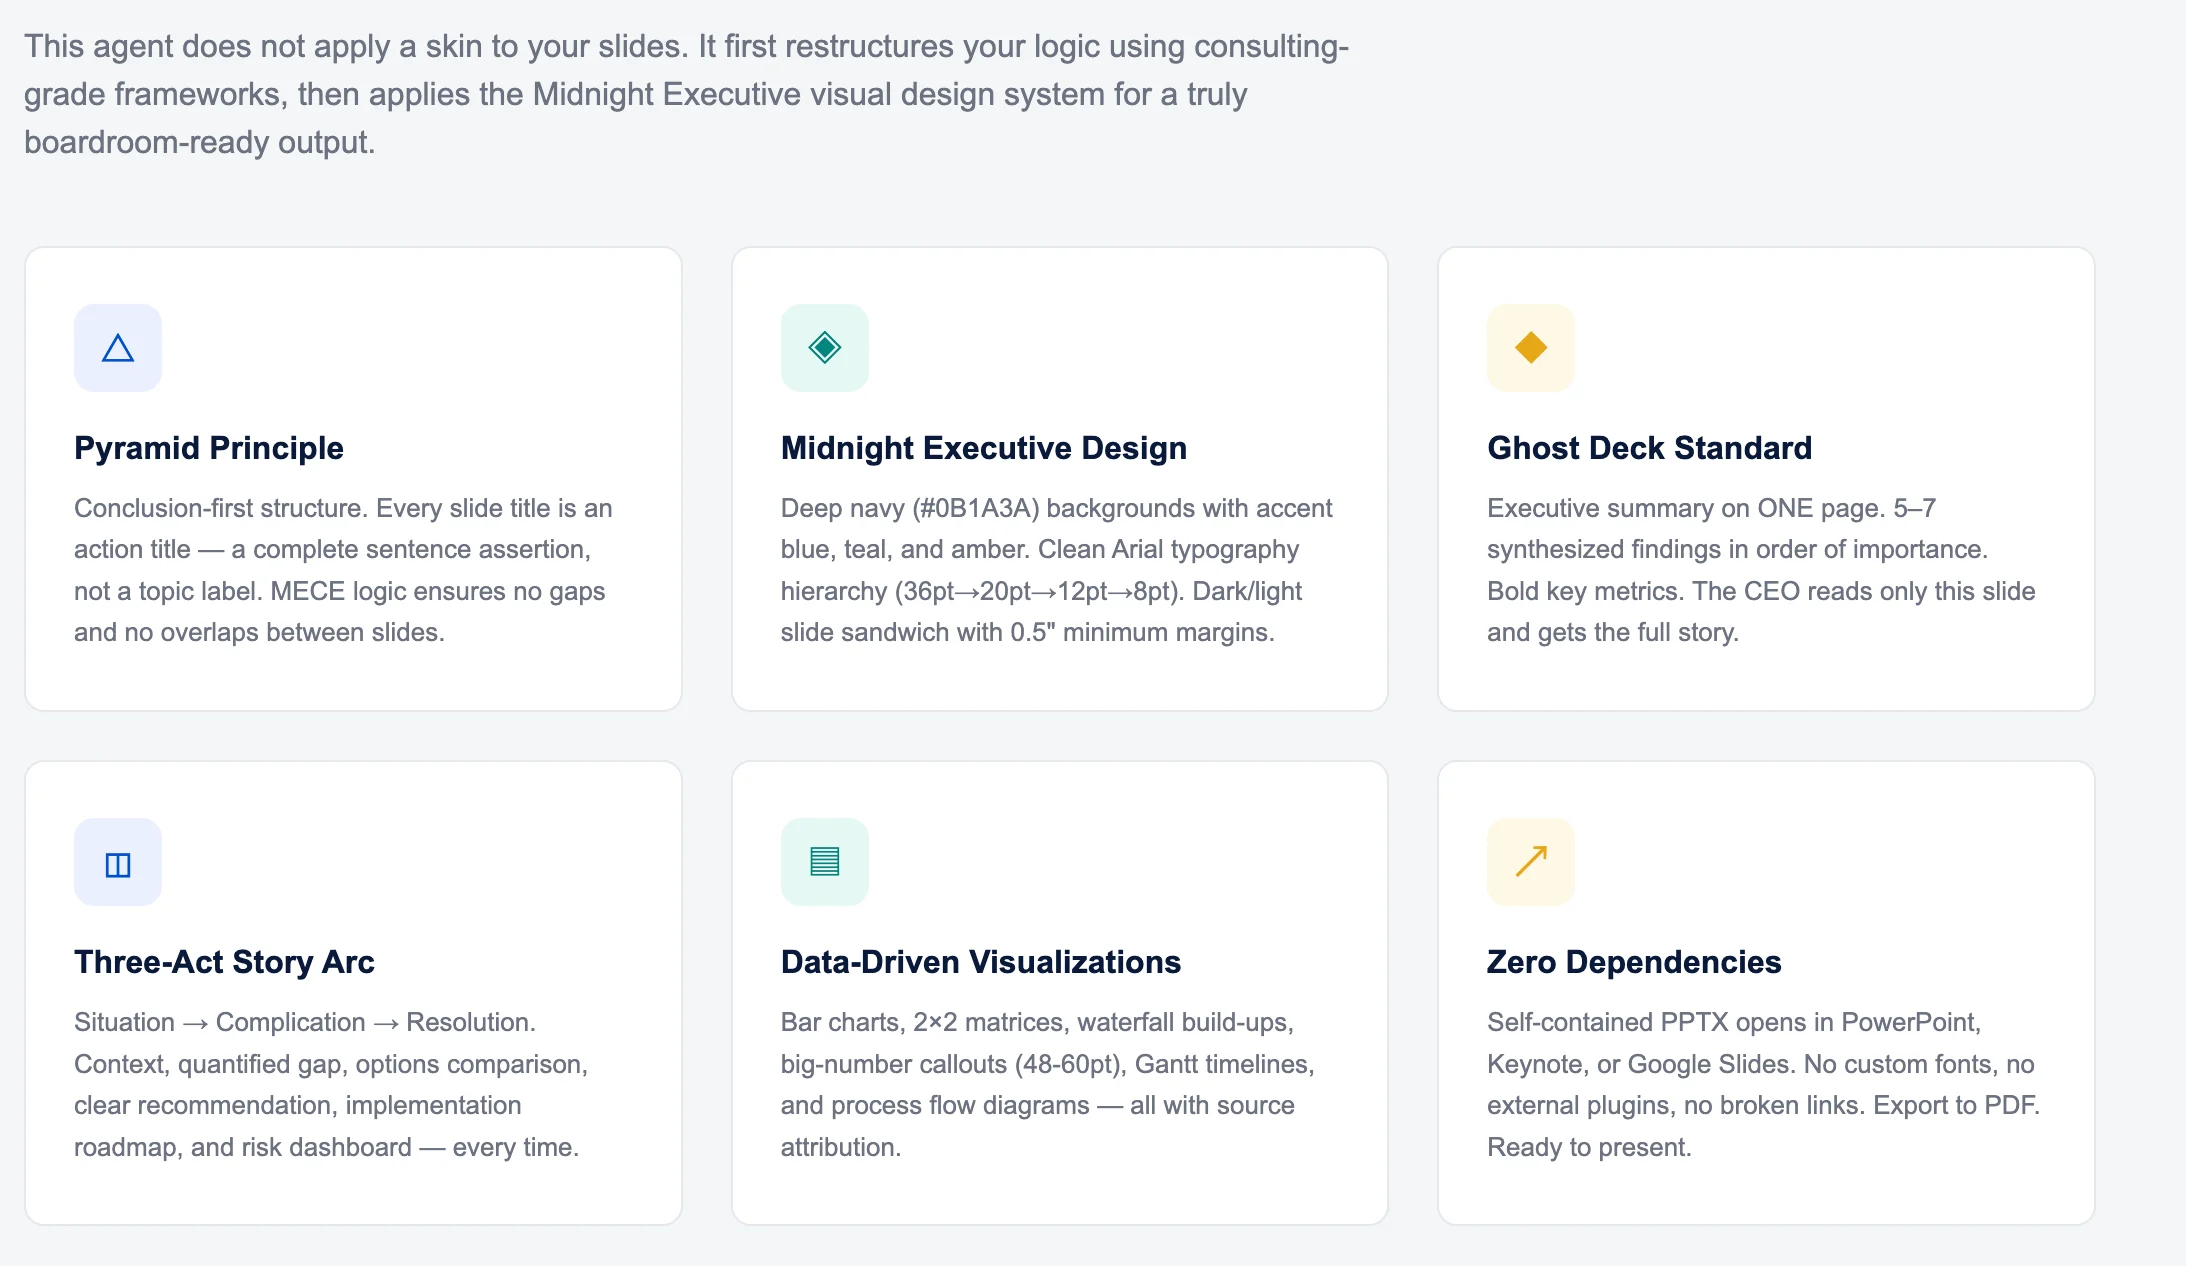Image resolution: width=2186 pixels, height=1266 pixels.
Task: Select the Pyramid Principle heading
Action: tap(209, 448)
